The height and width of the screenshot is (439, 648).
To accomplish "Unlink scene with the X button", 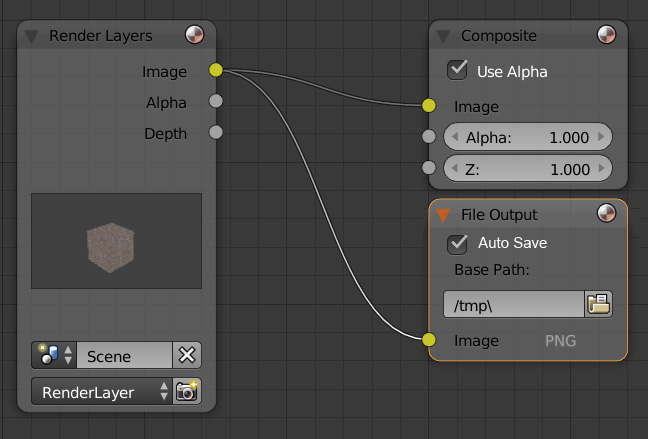I will [187, 355].
